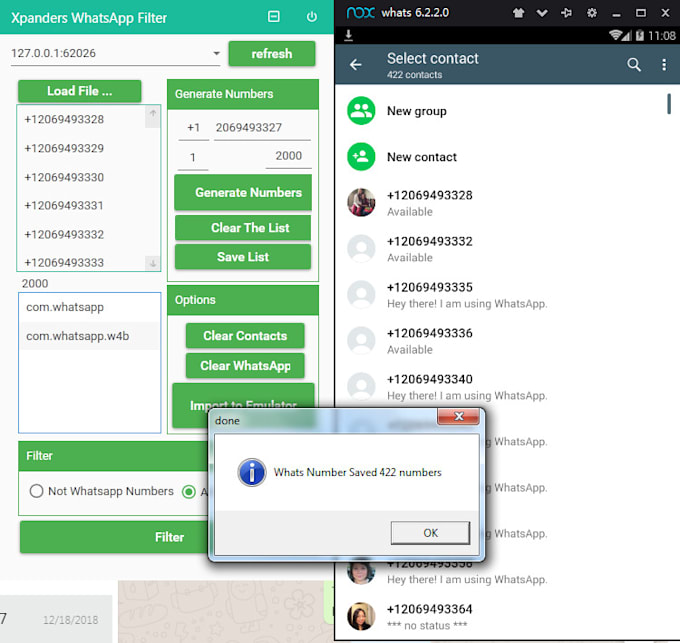Click number list scroll-down arrow
This screenshot has width=680, height=643.
click(x=153, y=263)
